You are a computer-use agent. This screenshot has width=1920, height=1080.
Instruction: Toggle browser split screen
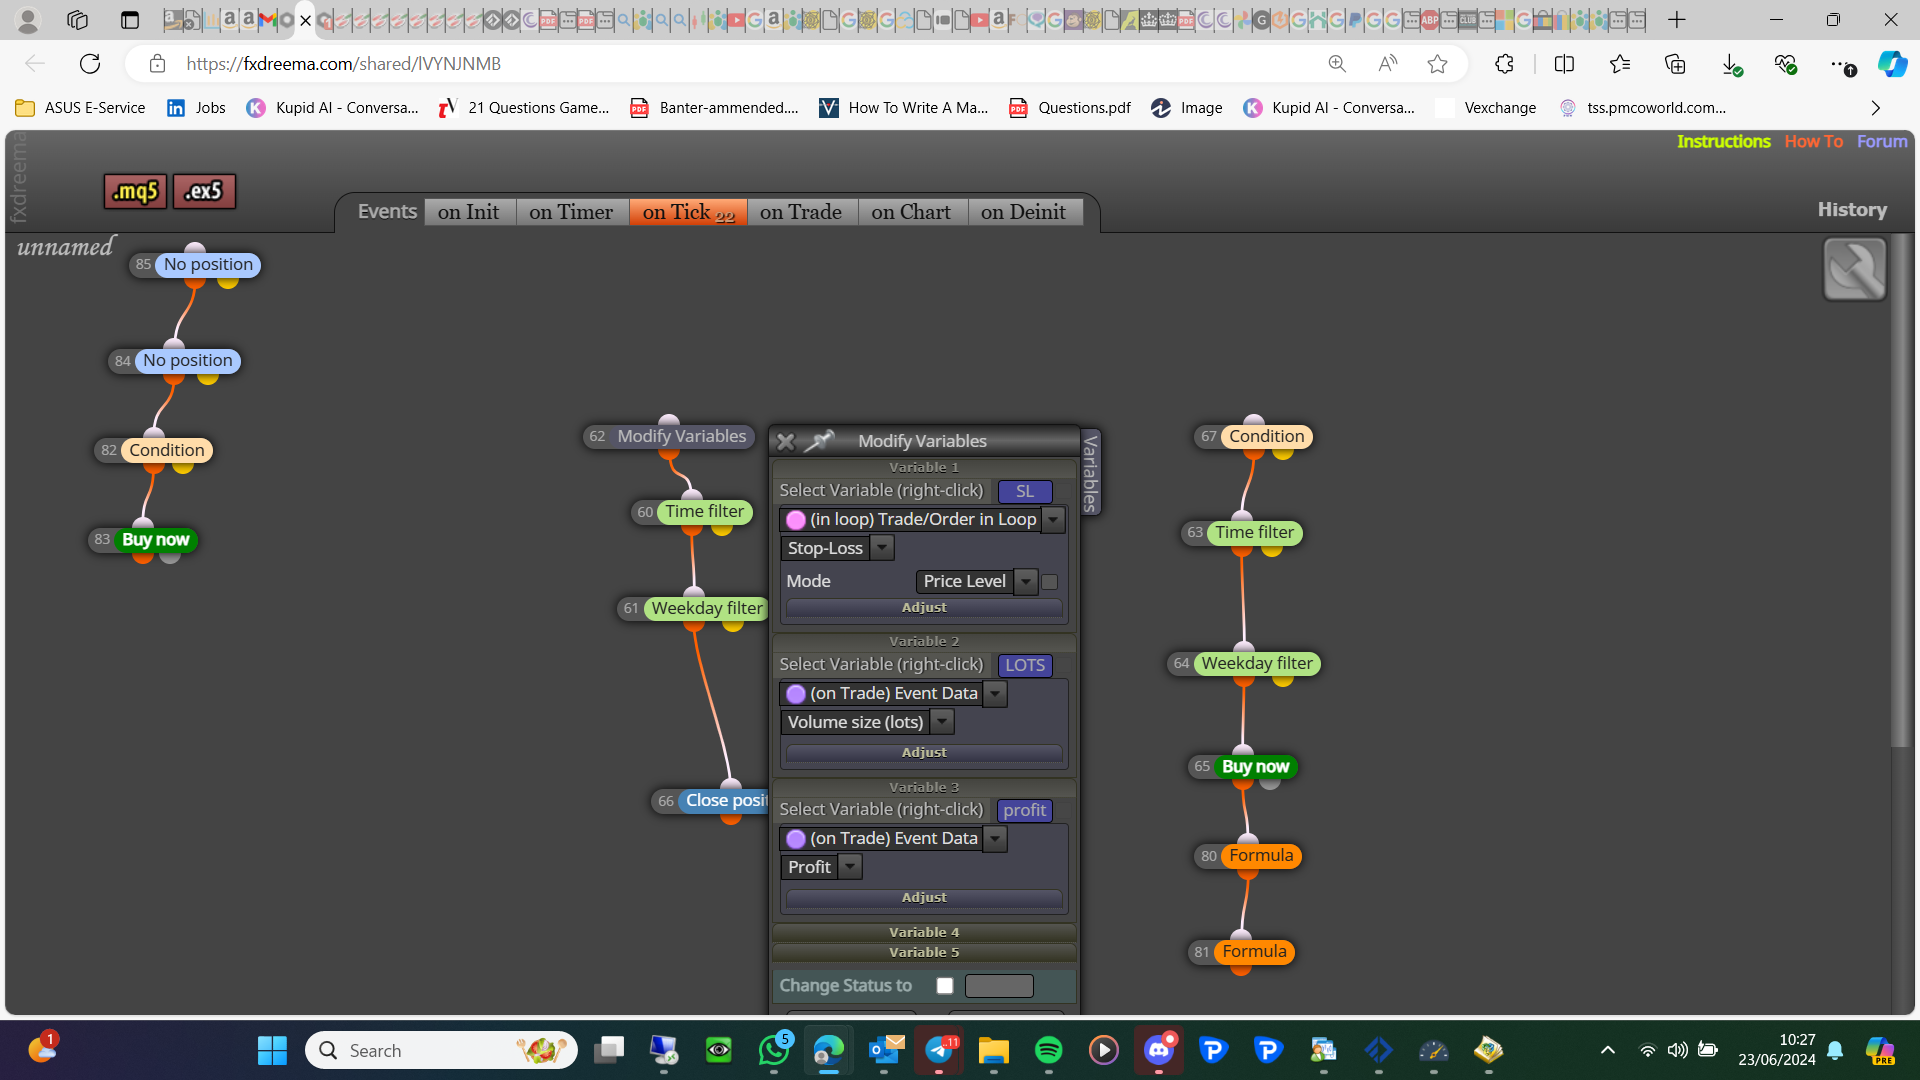coord(1564,64)
